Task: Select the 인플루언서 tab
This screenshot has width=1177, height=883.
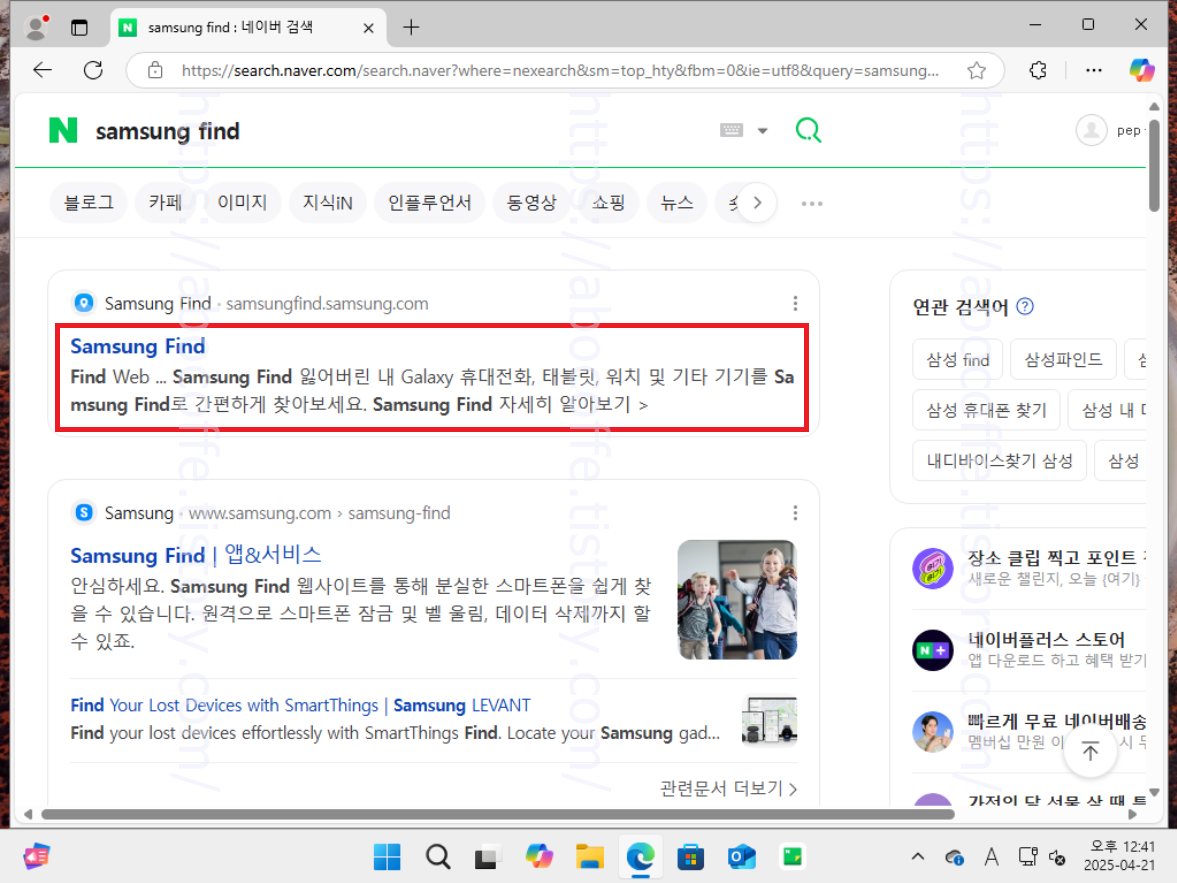Action: [x=429, y=203]
